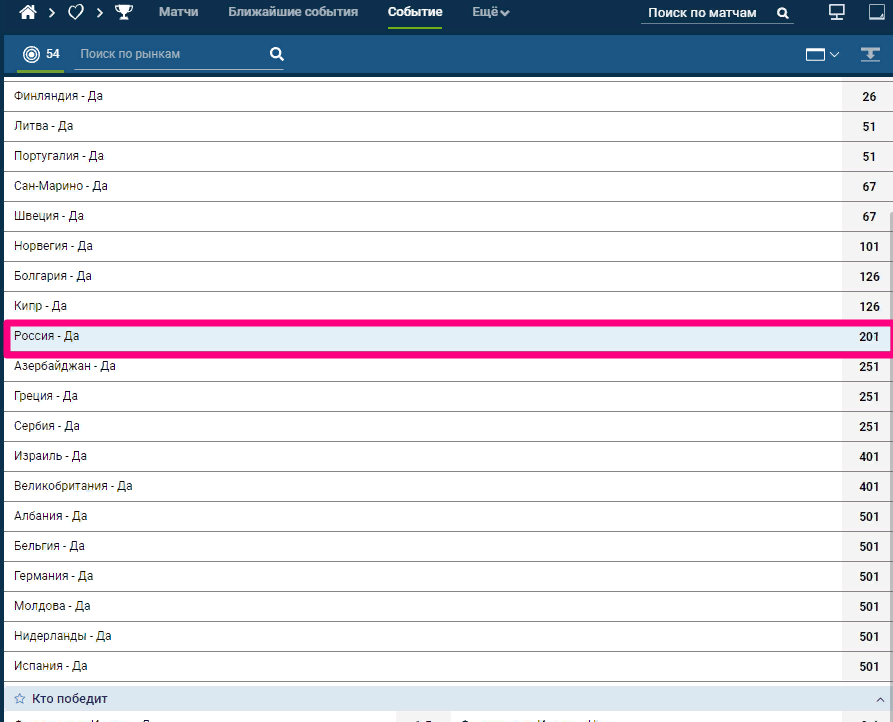893x722 pixels.
Task: Click the match search magnifier icon
Action: 783,13
